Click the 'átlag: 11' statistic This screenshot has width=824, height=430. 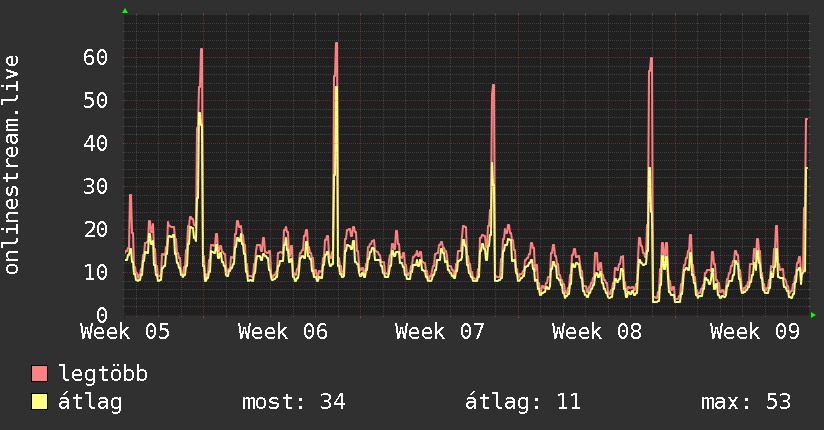[x=523, y=402]
